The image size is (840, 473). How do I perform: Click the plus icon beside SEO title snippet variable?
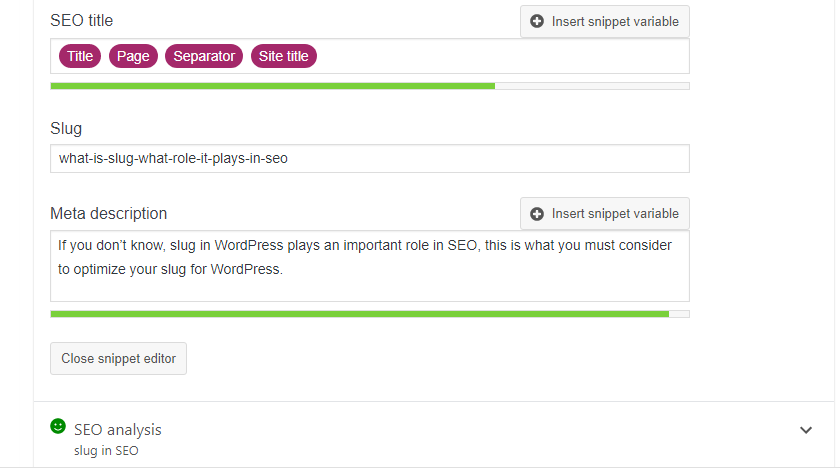[537, 21]
